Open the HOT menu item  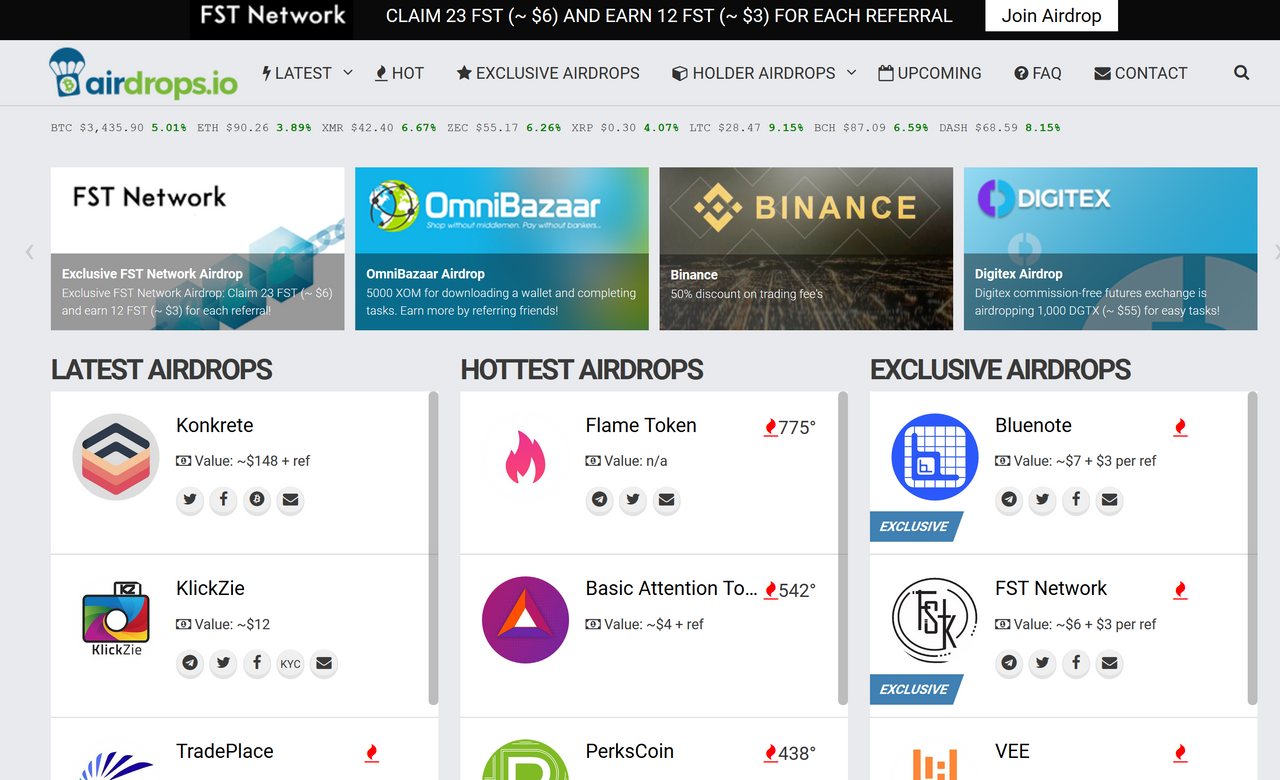coord(399,73)
